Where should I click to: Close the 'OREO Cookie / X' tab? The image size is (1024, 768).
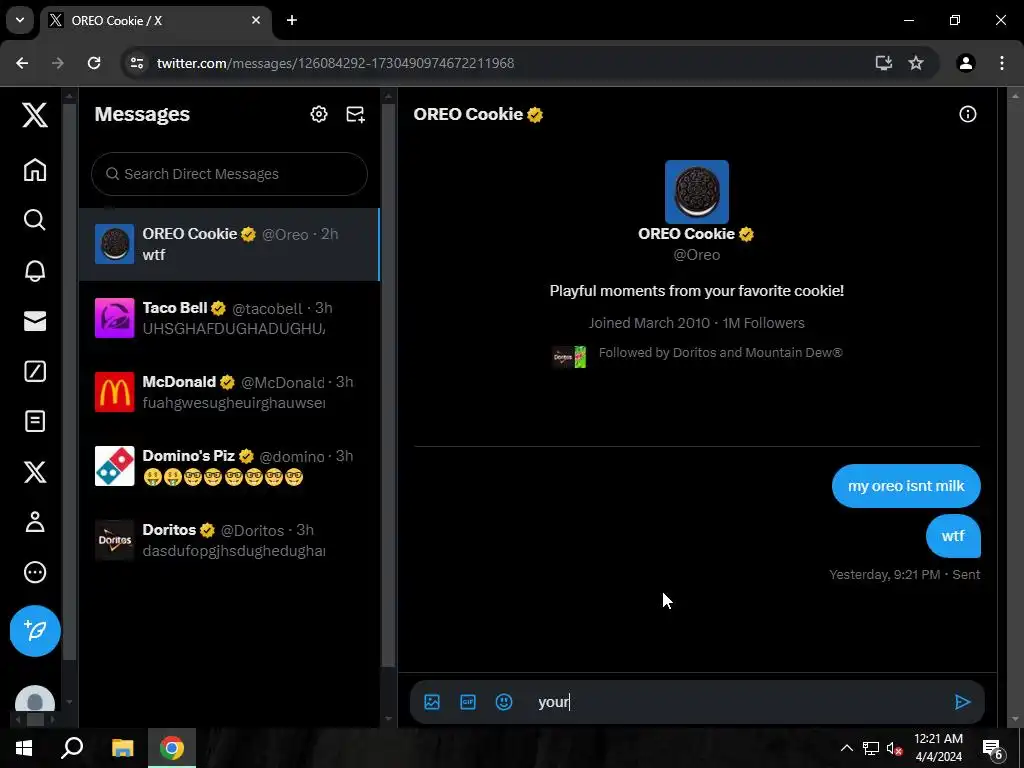tap(256, 20)
